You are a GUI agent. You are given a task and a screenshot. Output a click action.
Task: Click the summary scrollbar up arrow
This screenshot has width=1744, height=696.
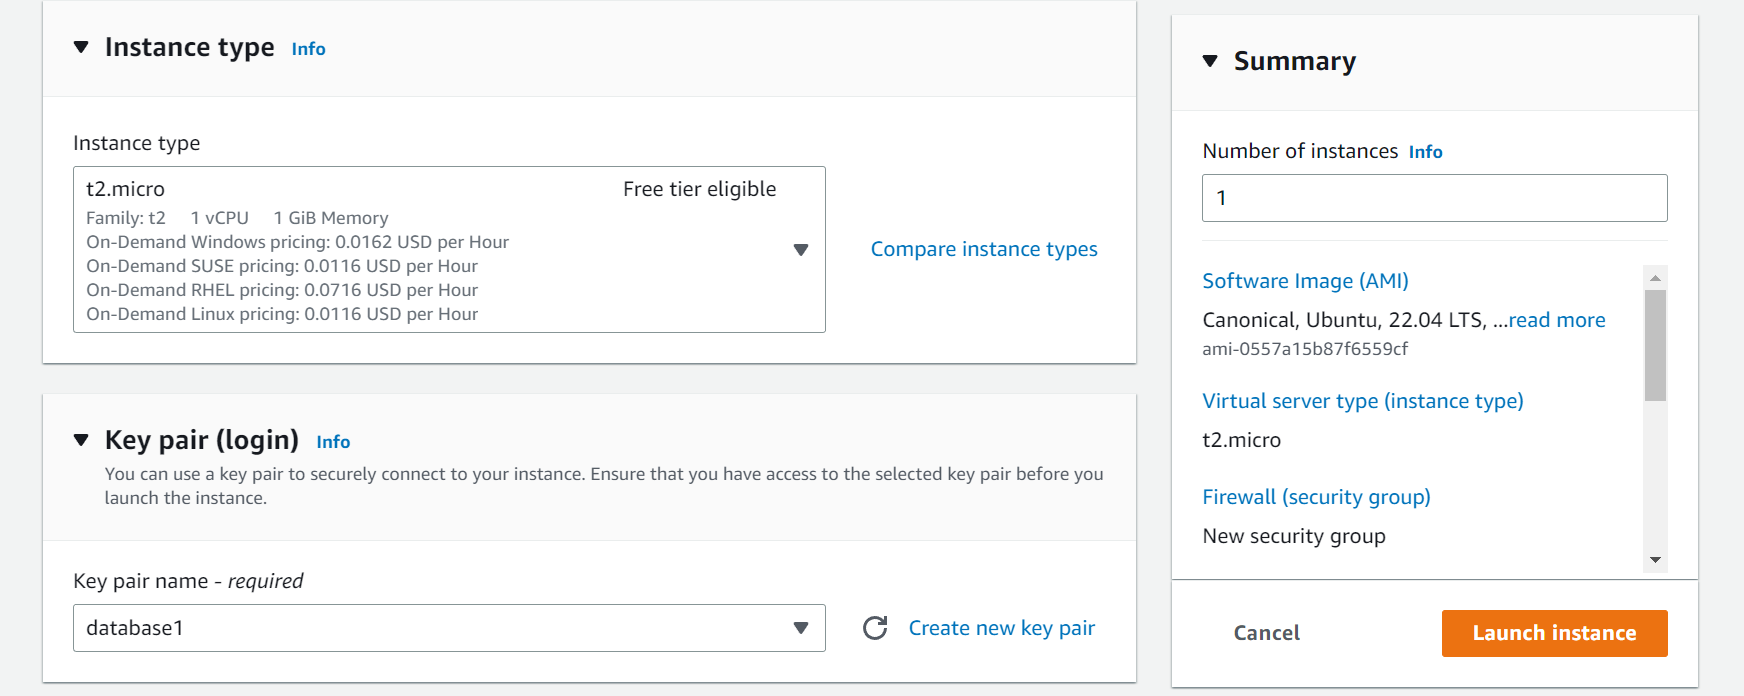pos(1655,277)
